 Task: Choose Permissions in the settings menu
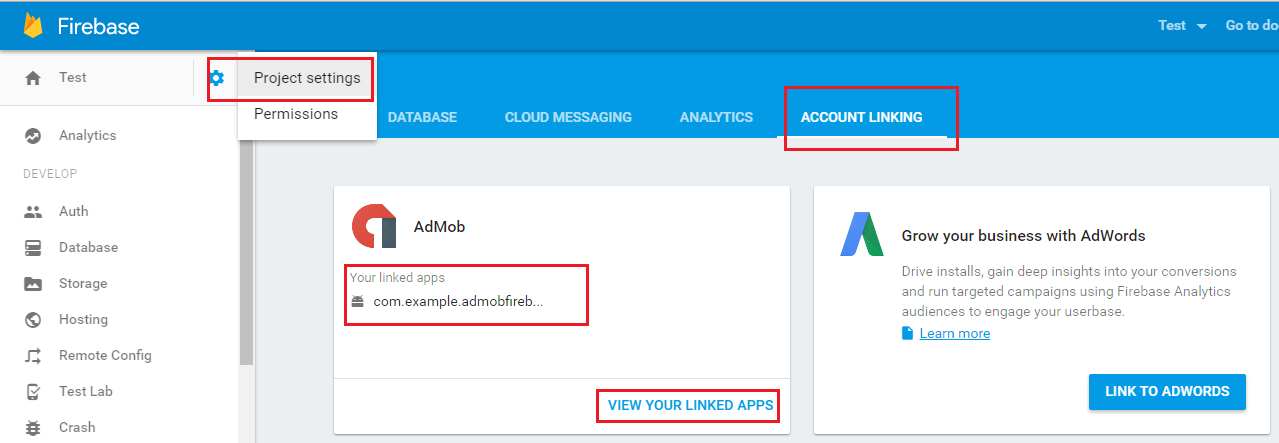296,114
